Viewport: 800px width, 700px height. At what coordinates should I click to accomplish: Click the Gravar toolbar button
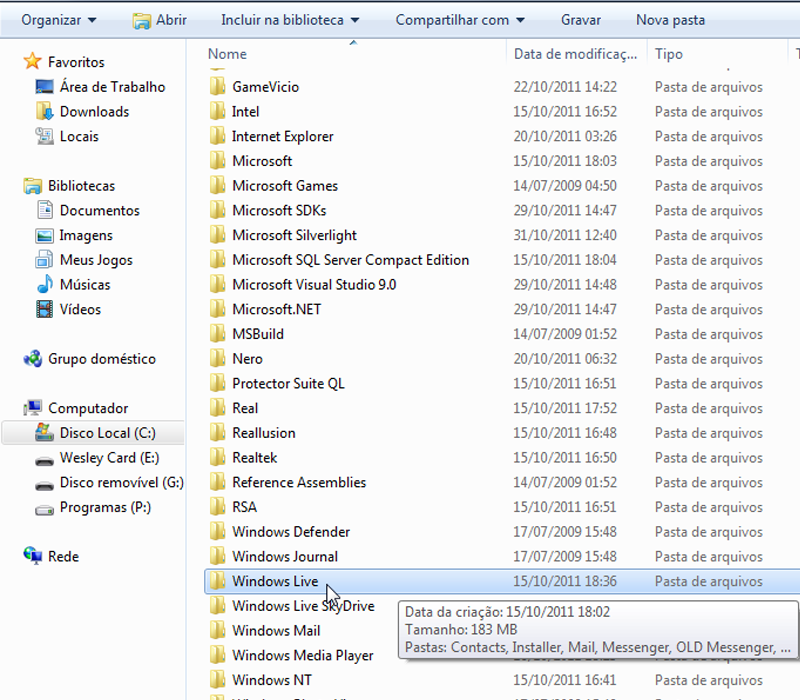click(581, 20)
